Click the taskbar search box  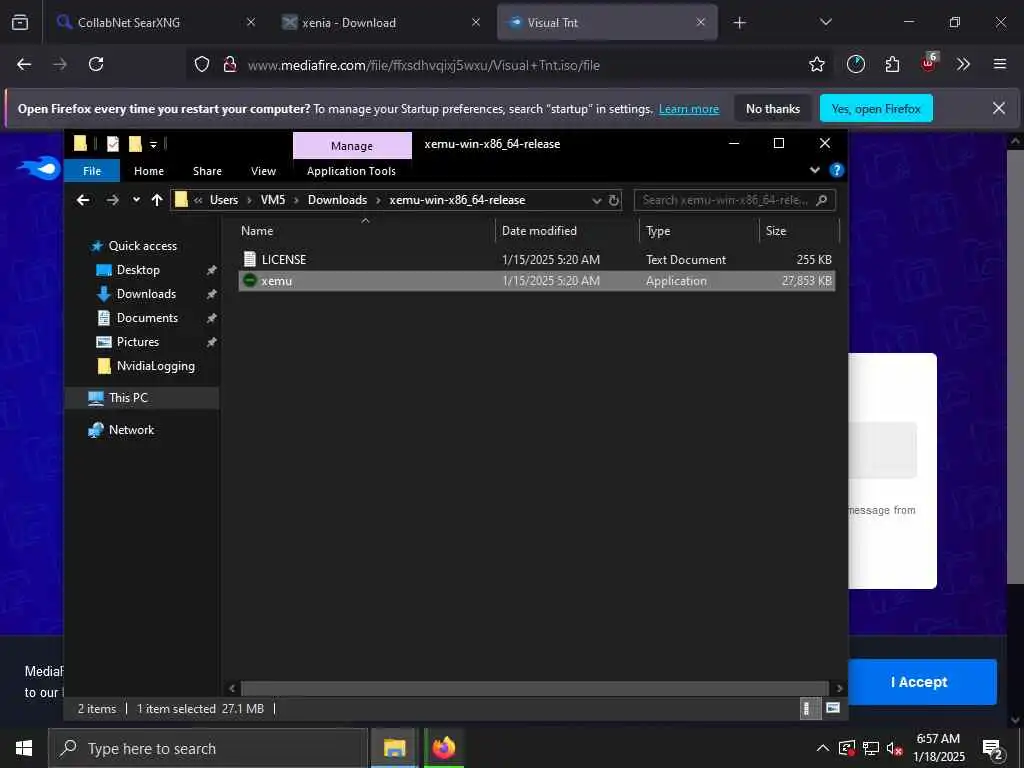(208, 748)
